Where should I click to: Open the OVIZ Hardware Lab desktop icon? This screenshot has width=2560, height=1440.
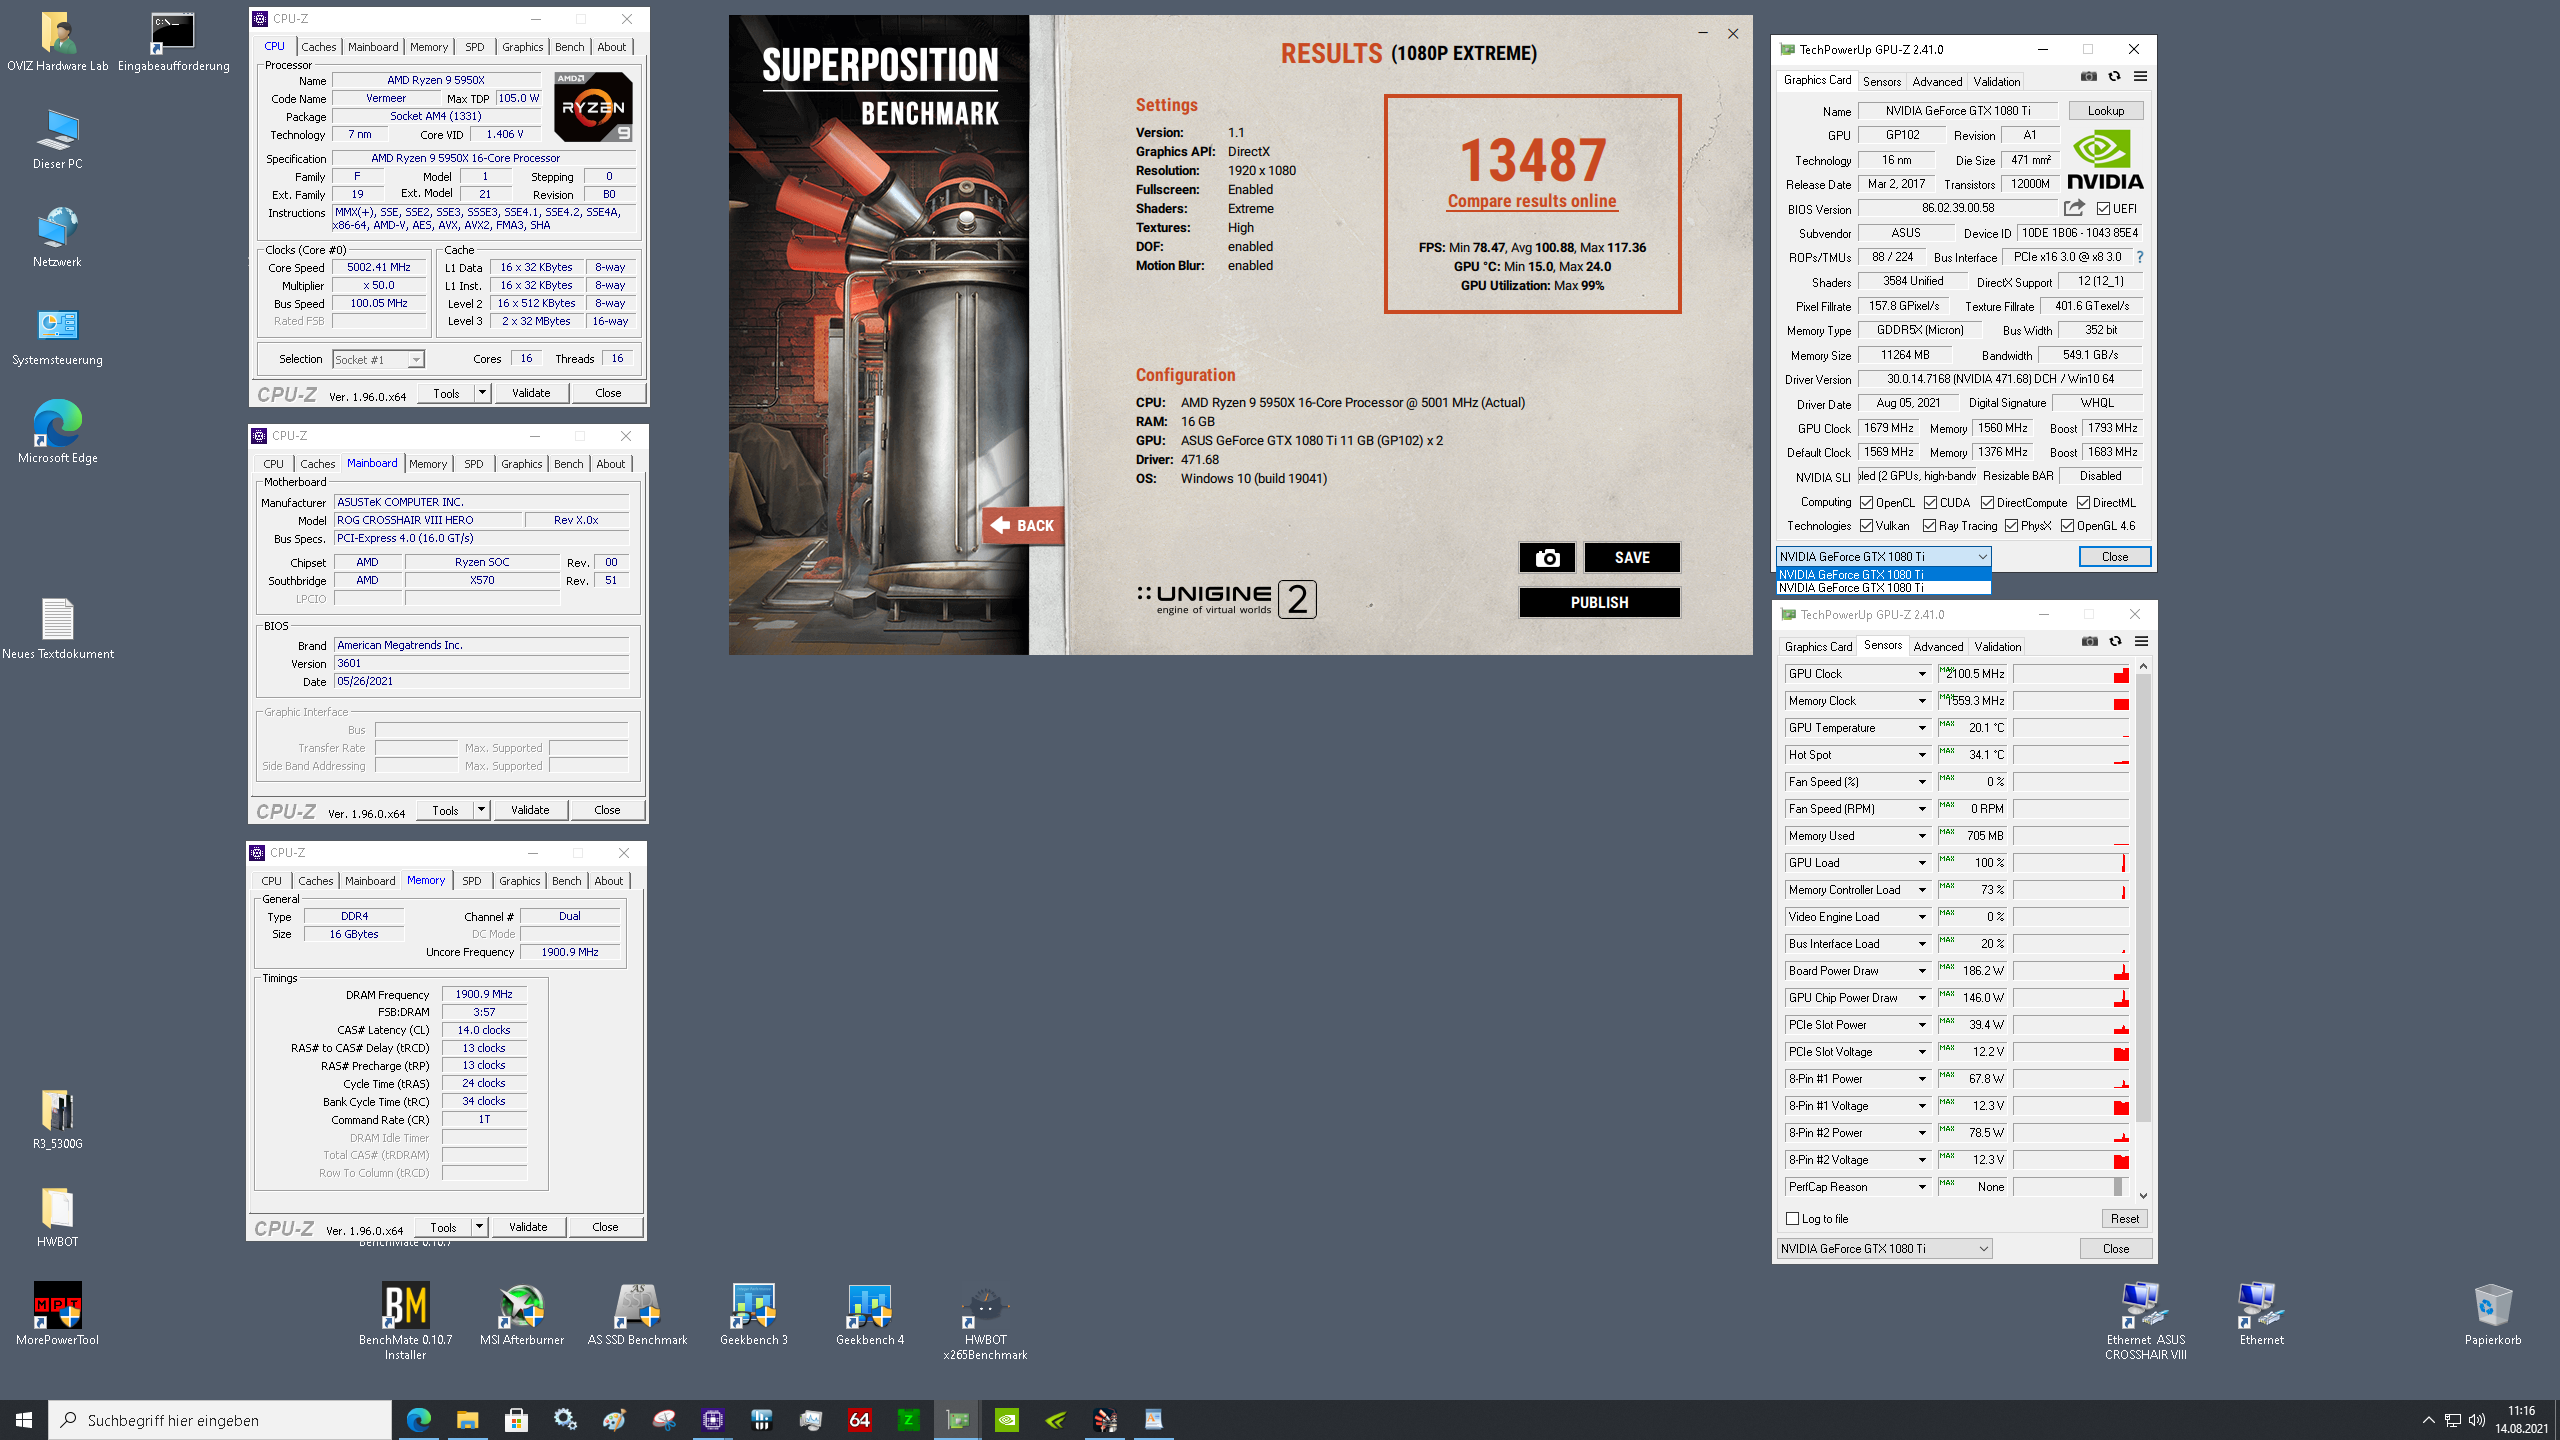tap(58, 42)
